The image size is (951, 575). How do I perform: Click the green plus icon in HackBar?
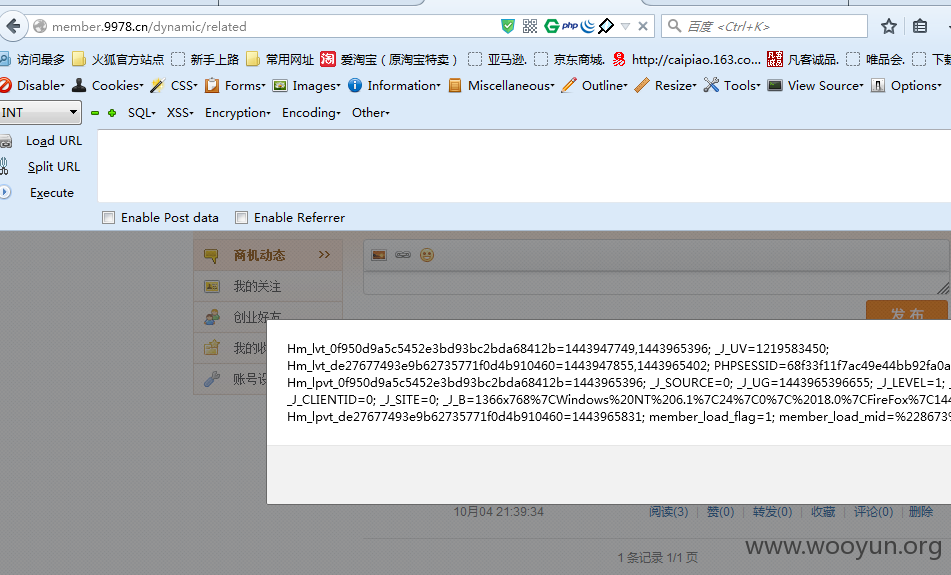click(x=112, y=113)
